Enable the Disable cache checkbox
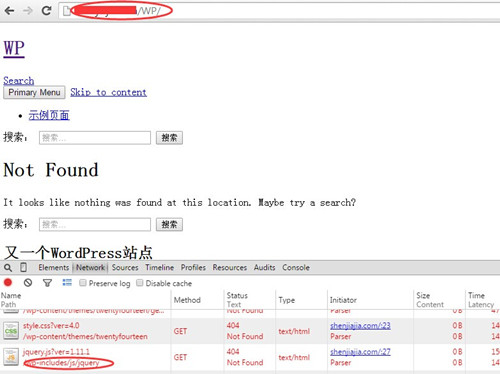 click(x=140, y=283)
